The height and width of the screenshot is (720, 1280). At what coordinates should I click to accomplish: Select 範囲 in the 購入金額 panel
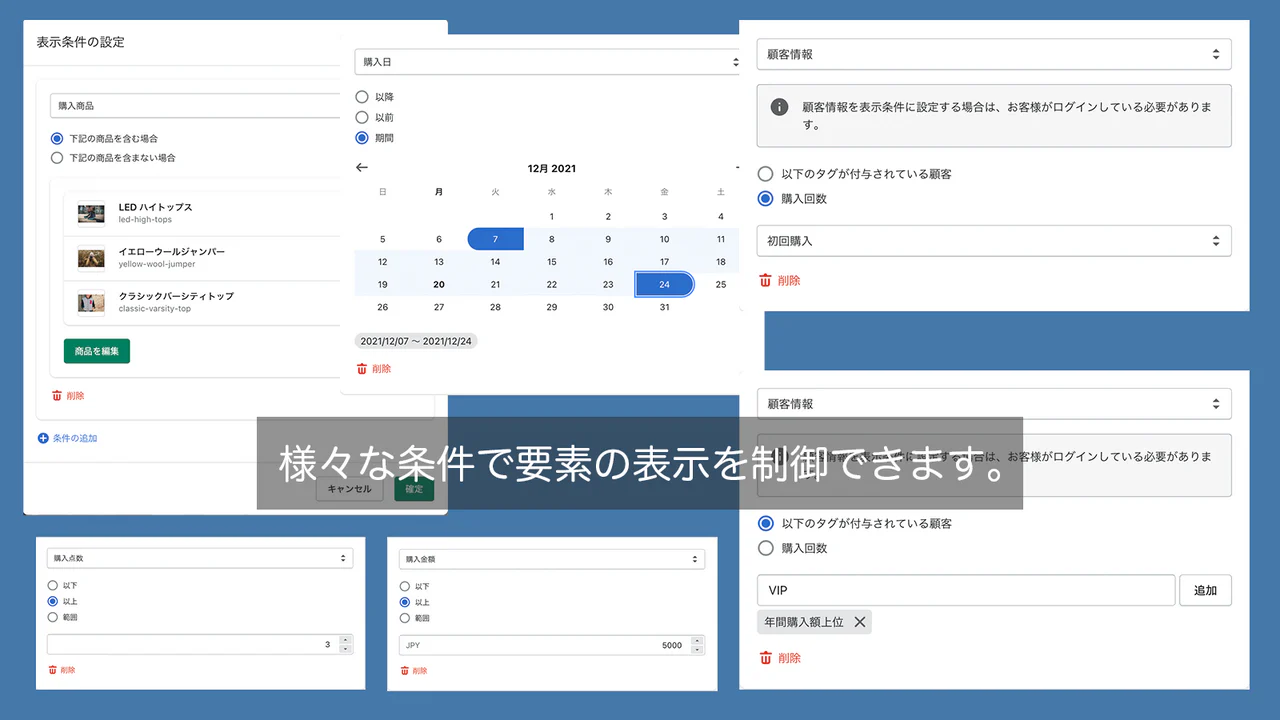tap(404, 618)
